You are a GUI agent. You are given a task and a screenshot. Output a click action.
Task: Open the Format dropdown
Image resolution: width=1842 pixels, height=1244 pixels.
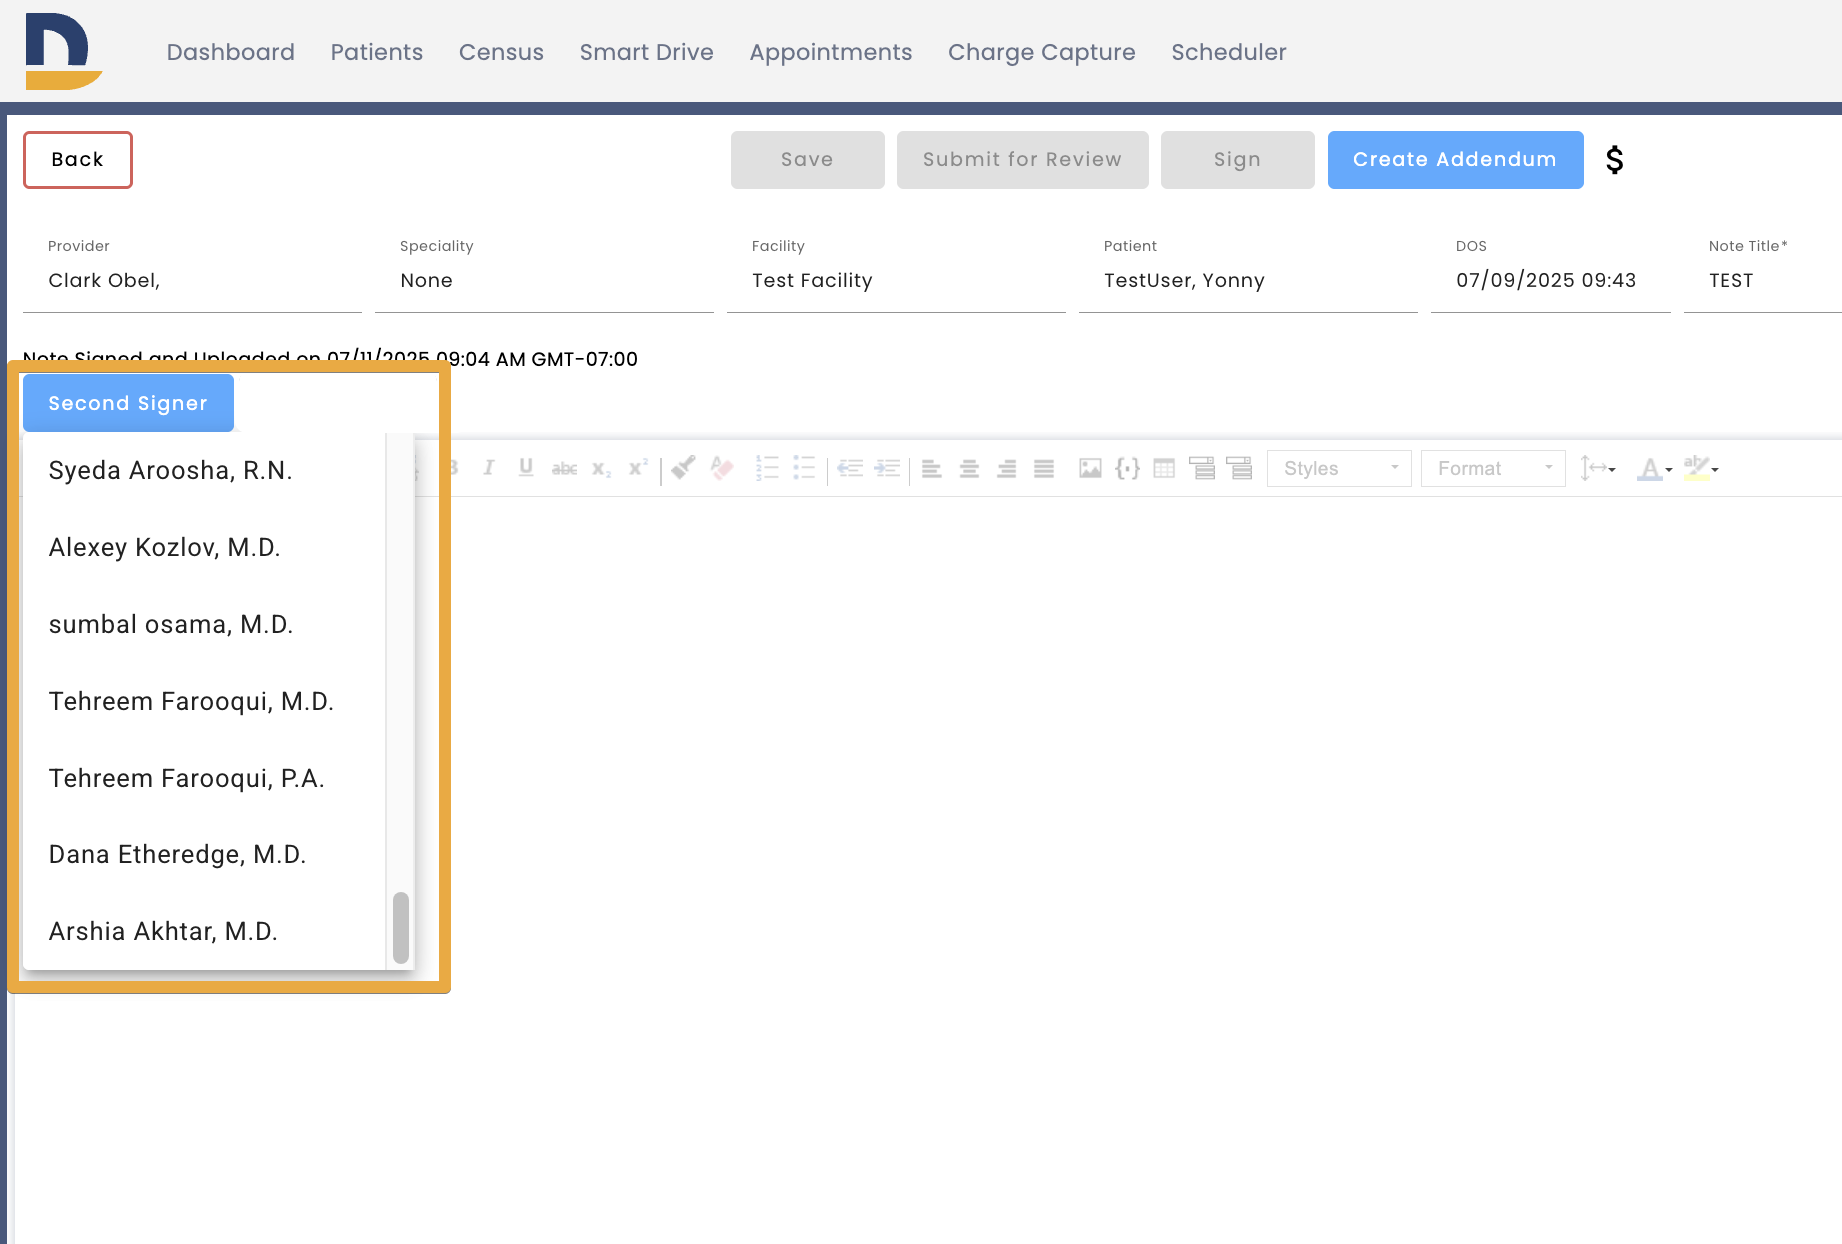(1493, 468)
